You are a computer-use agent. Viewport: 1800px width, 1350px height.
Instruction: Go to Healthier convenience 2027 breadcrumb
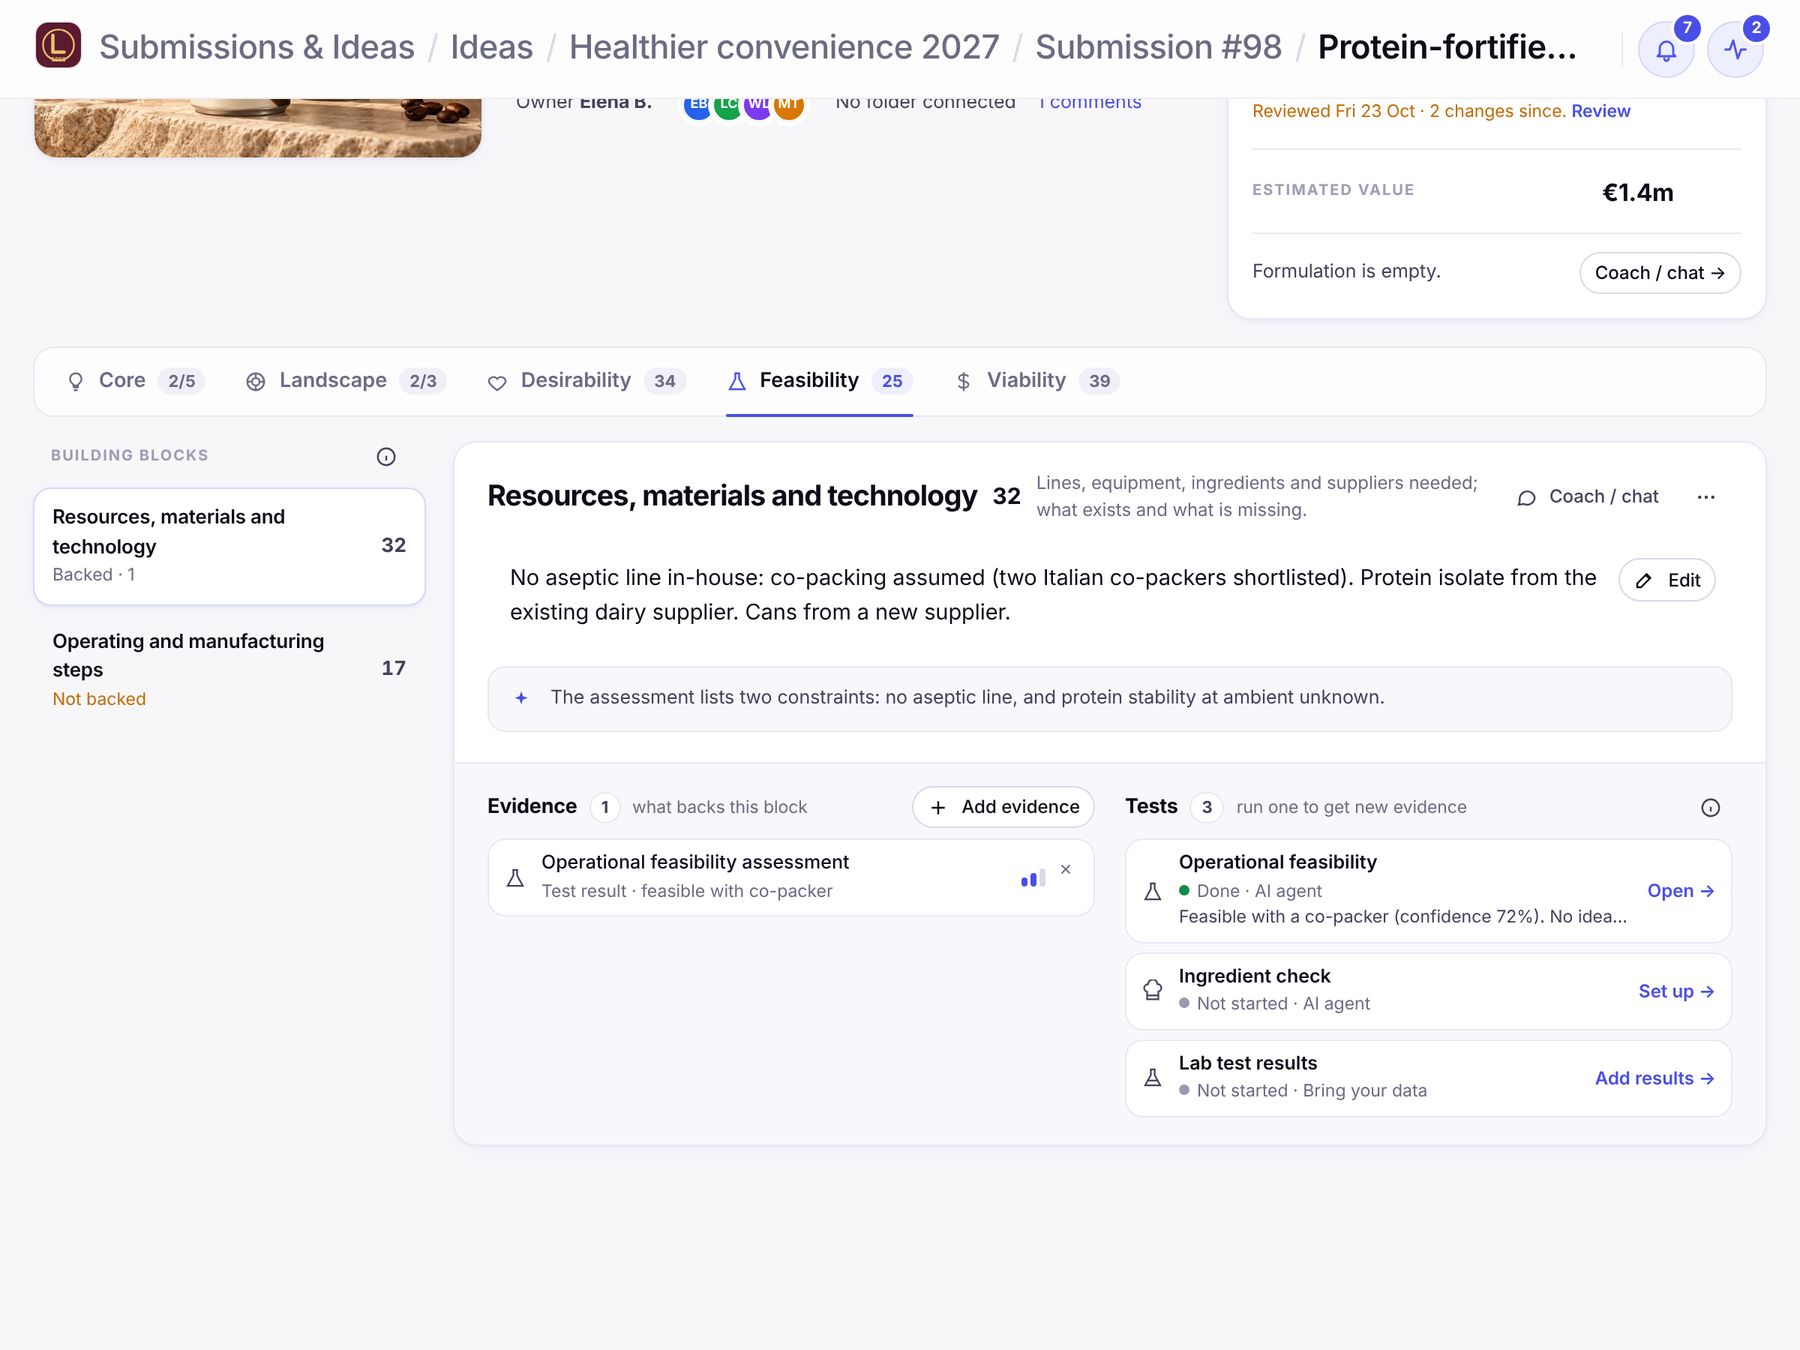point(784,47)
